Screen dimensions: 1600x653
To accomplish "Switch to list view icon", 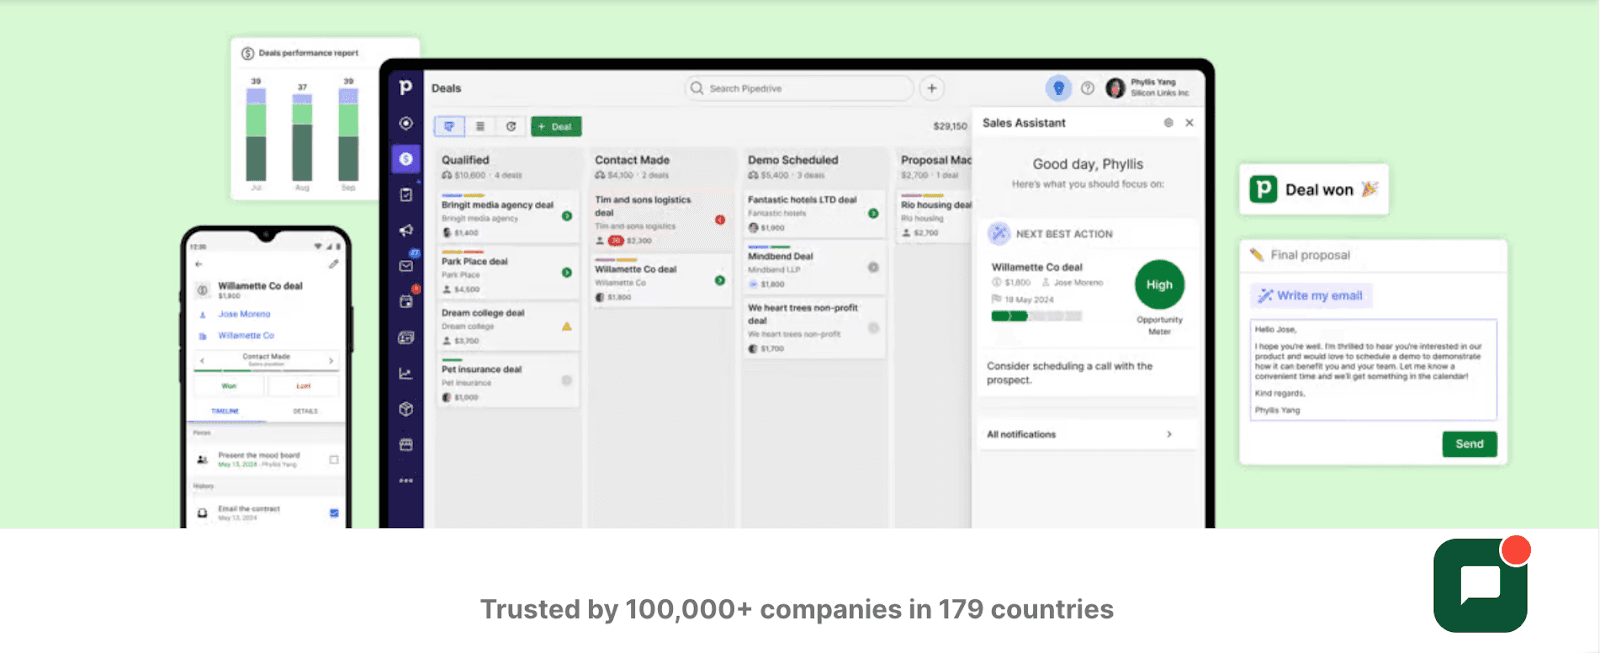I will coord(480,126).
